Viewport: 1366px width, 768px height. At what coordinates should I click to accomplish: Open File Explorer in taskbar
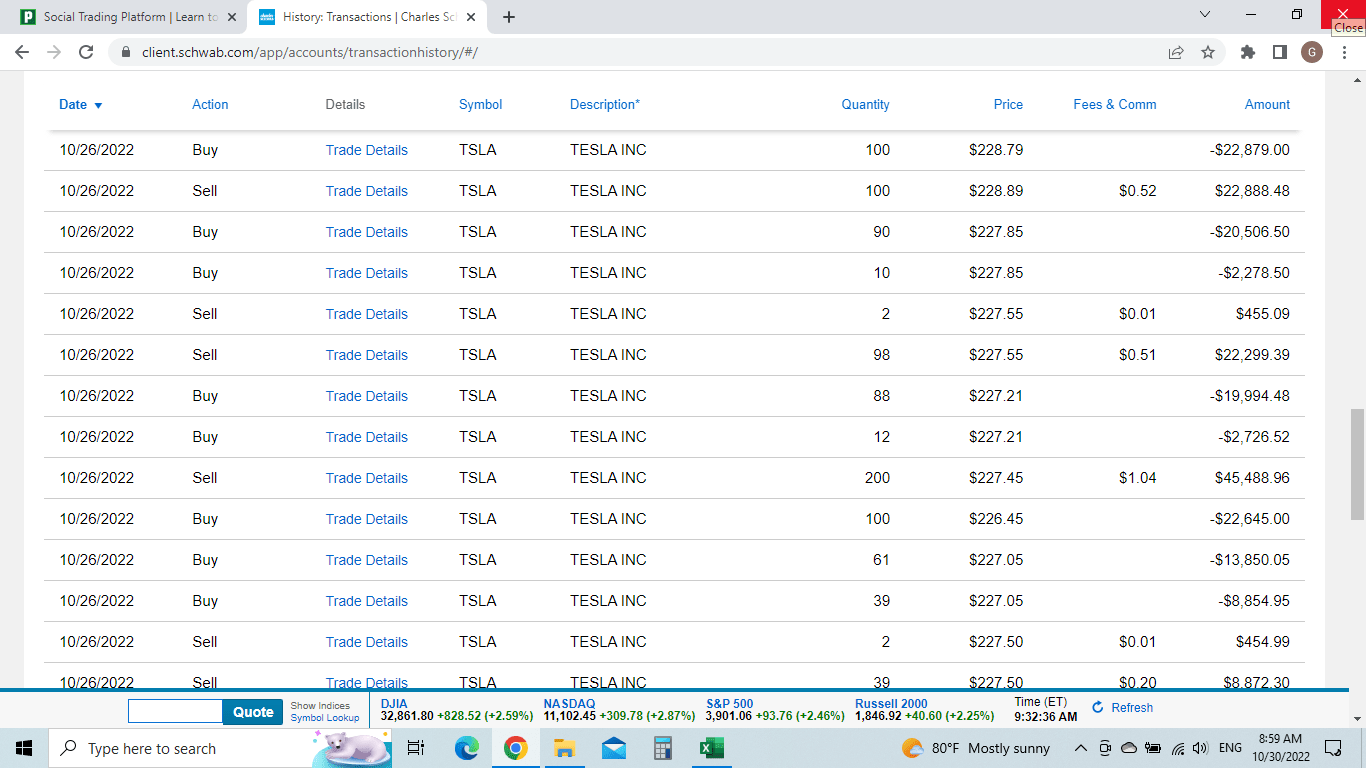click(564, 748)
